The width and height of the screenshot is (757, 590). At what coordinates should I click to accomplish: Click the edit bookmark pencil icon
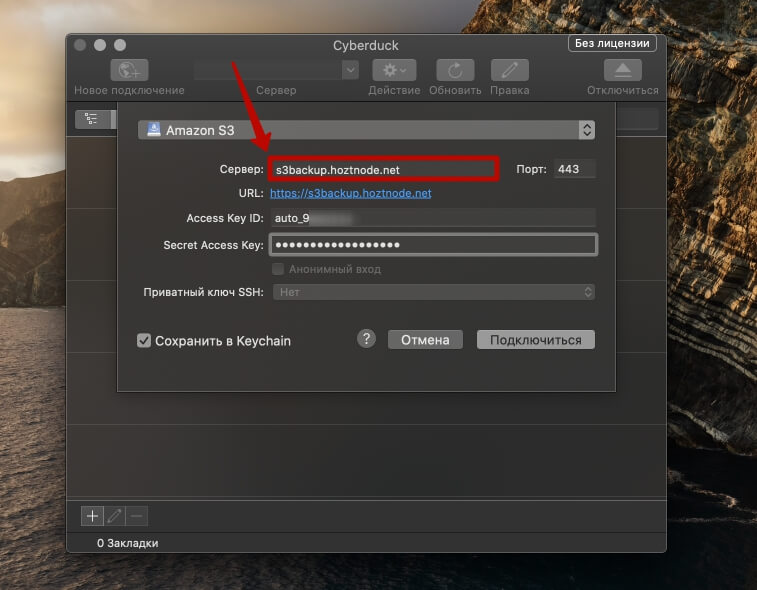click(114, 516)
